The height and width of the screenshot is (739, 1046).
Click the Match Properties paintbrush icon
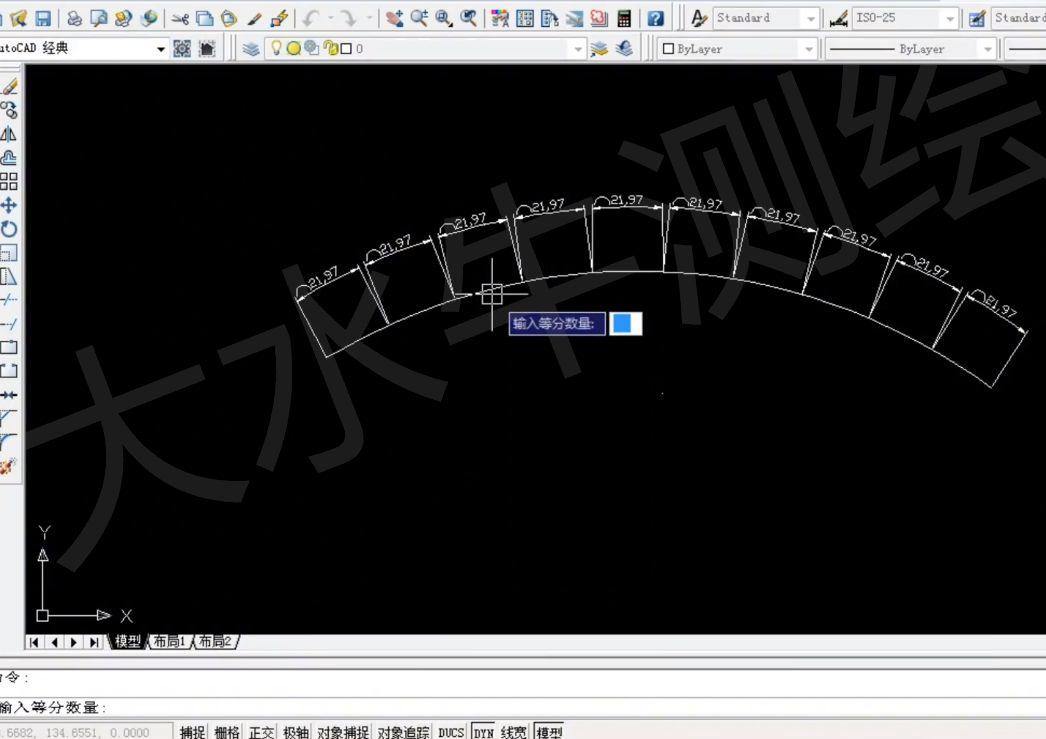click(279, 19)
